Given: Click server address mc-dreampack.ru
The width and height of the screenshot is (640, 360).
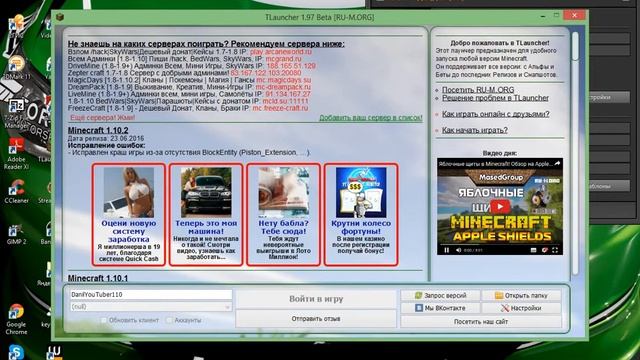Looking at the screenshot, I should click(283, 87).
